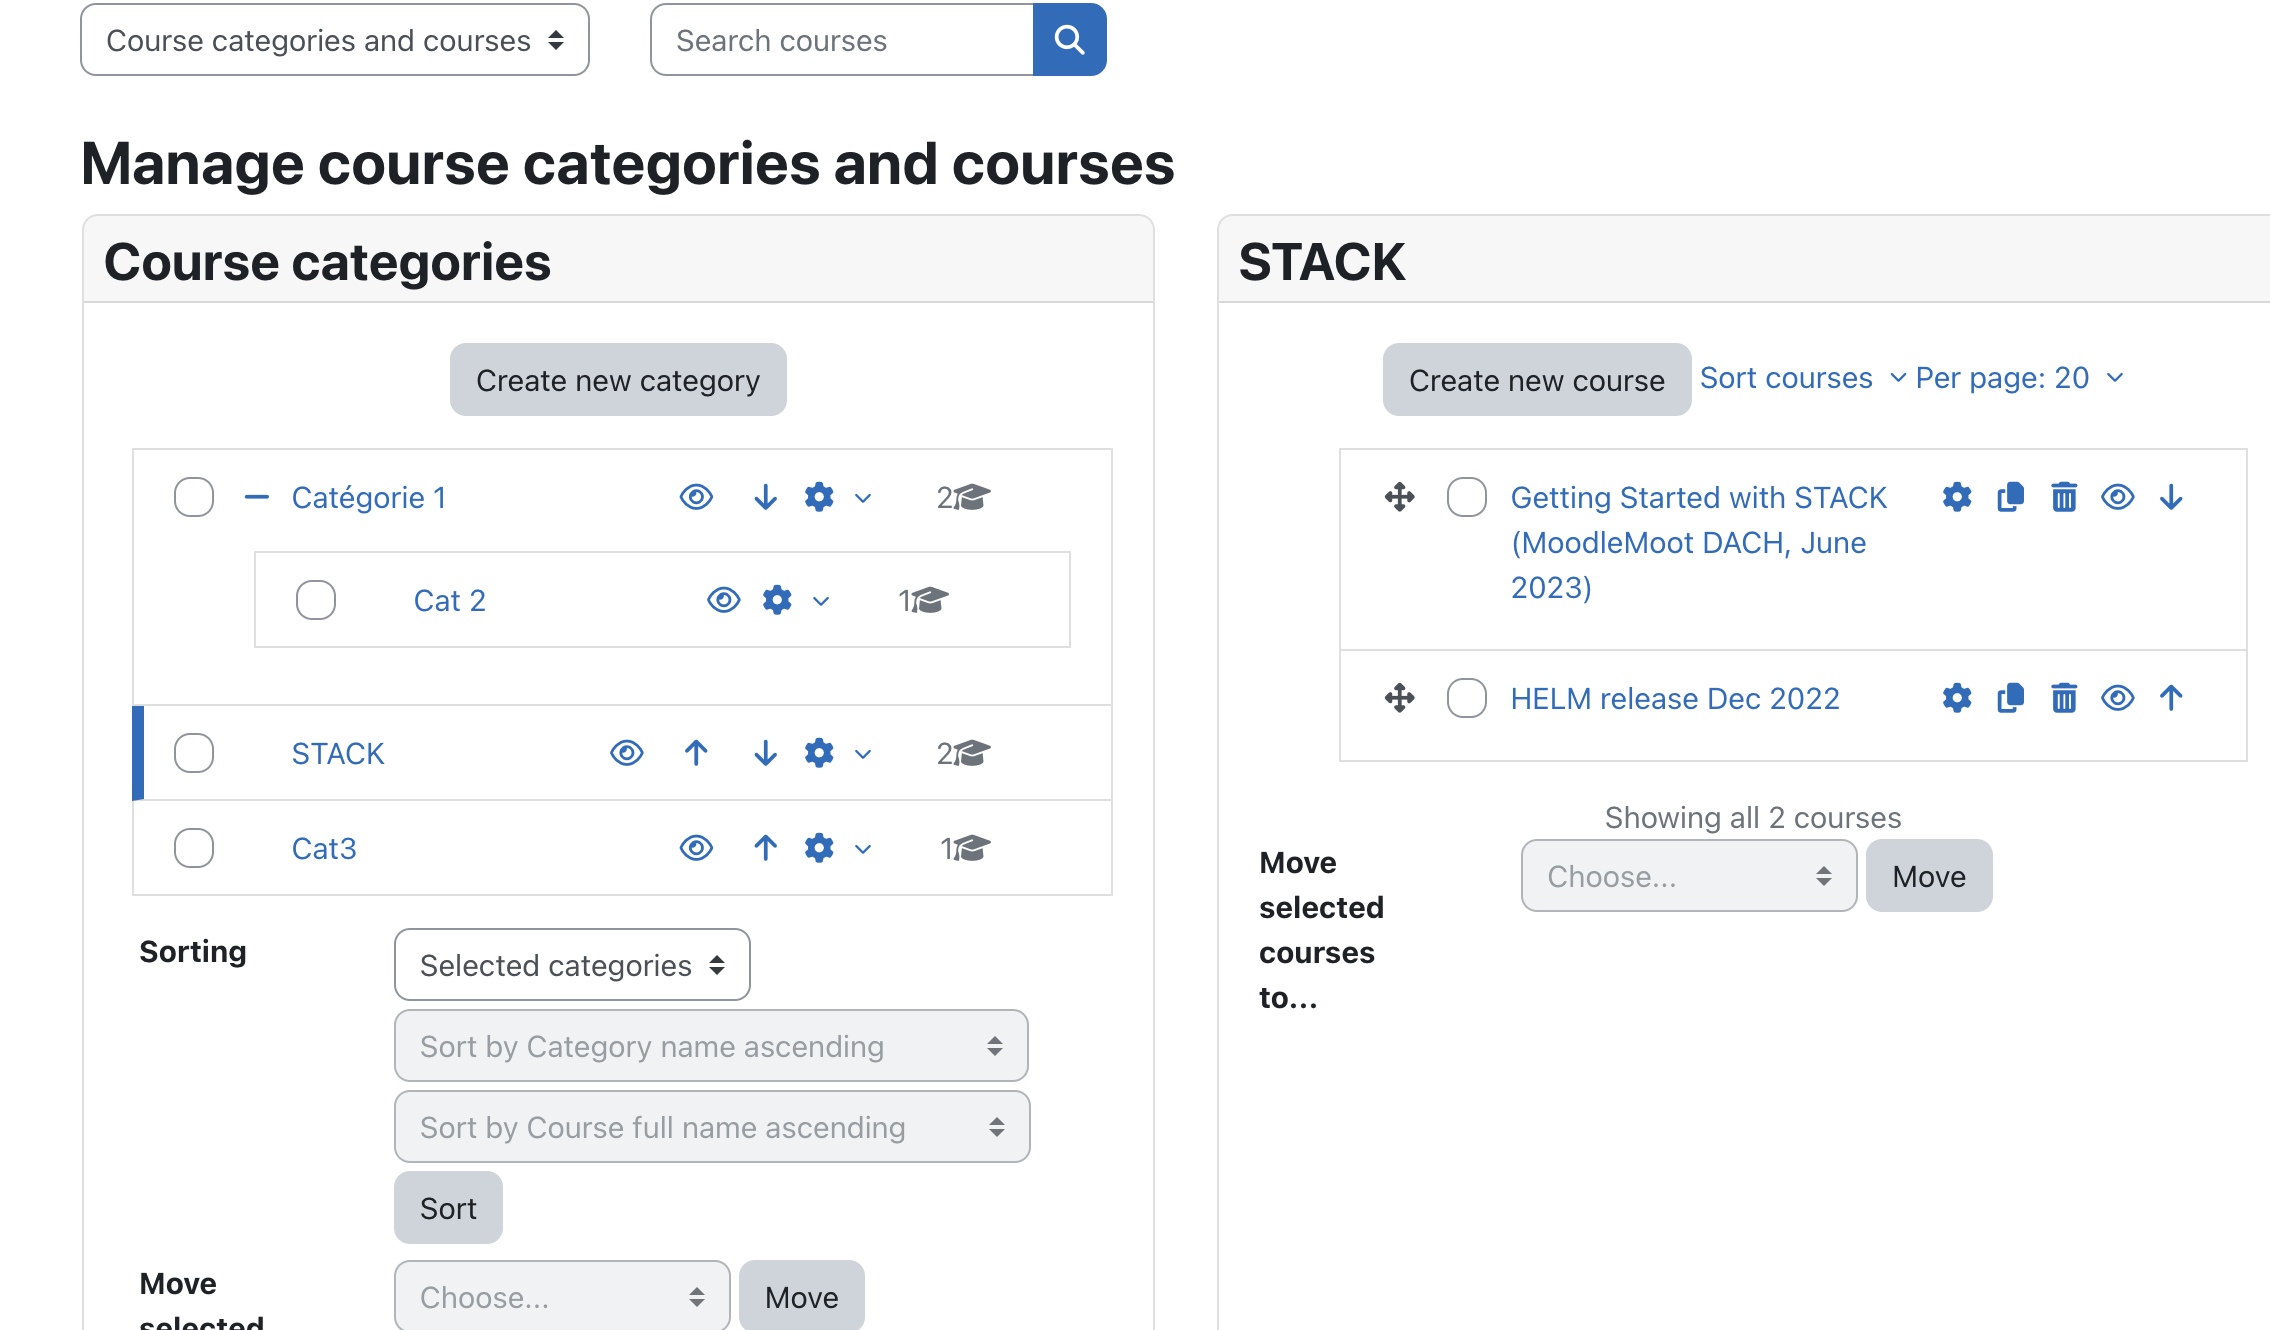
Task: Open Course categories and courses view dropdown
Action: click(335, 40)
